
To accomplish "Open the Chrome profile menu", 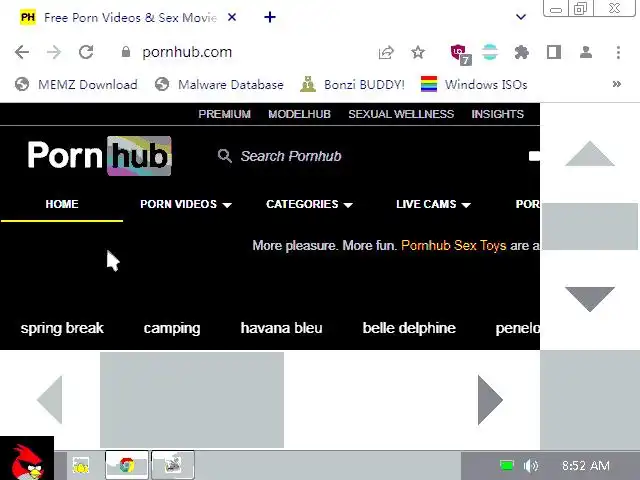I will click(x=586, y=52).
